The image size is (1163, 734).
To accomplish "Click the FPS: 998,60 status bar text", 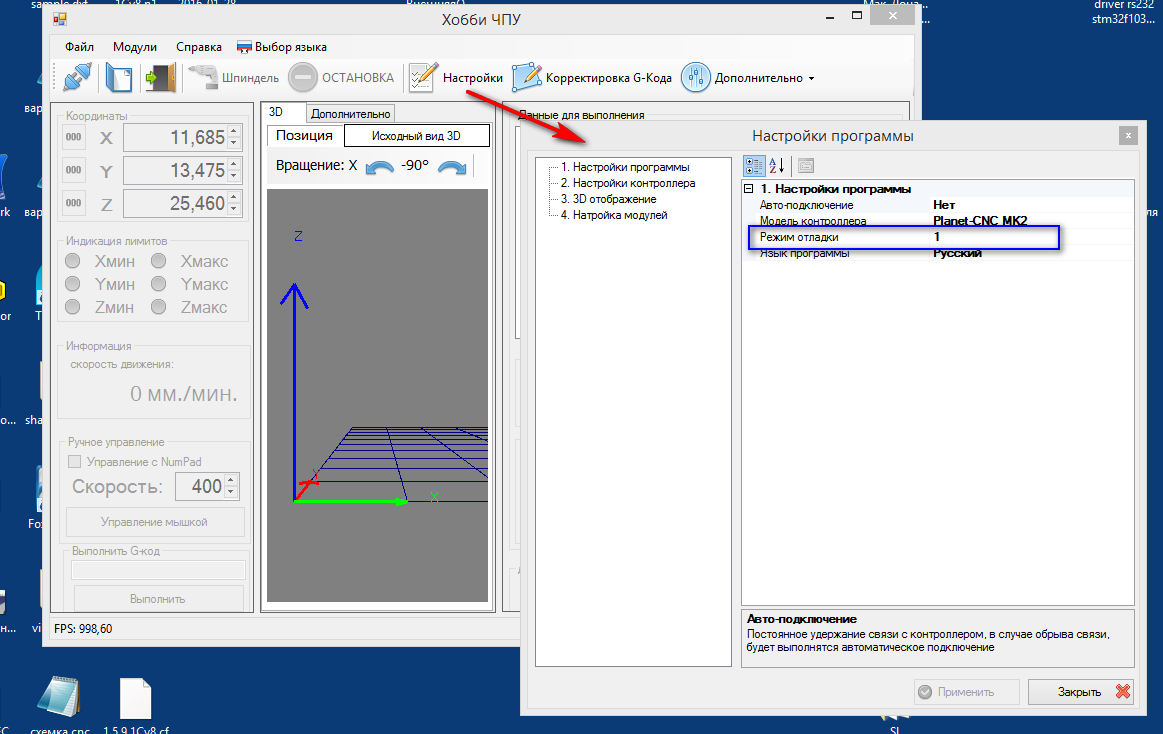I will coord(83,629).
